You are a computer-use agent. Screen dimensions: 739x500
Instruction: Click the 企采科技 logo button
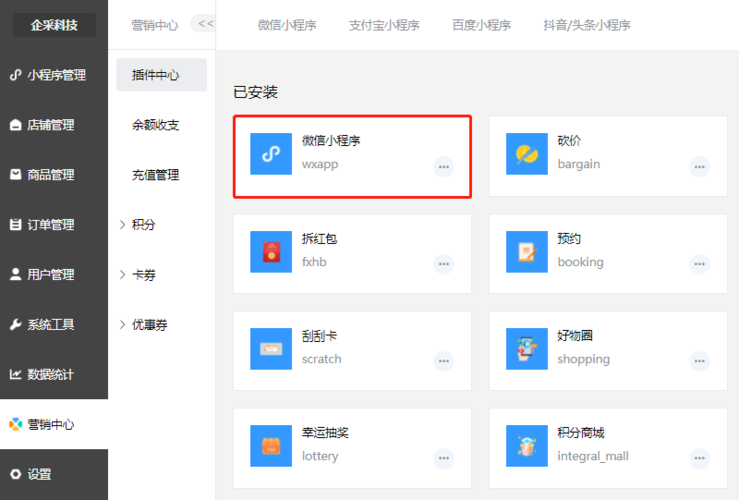tap(54, 25)
